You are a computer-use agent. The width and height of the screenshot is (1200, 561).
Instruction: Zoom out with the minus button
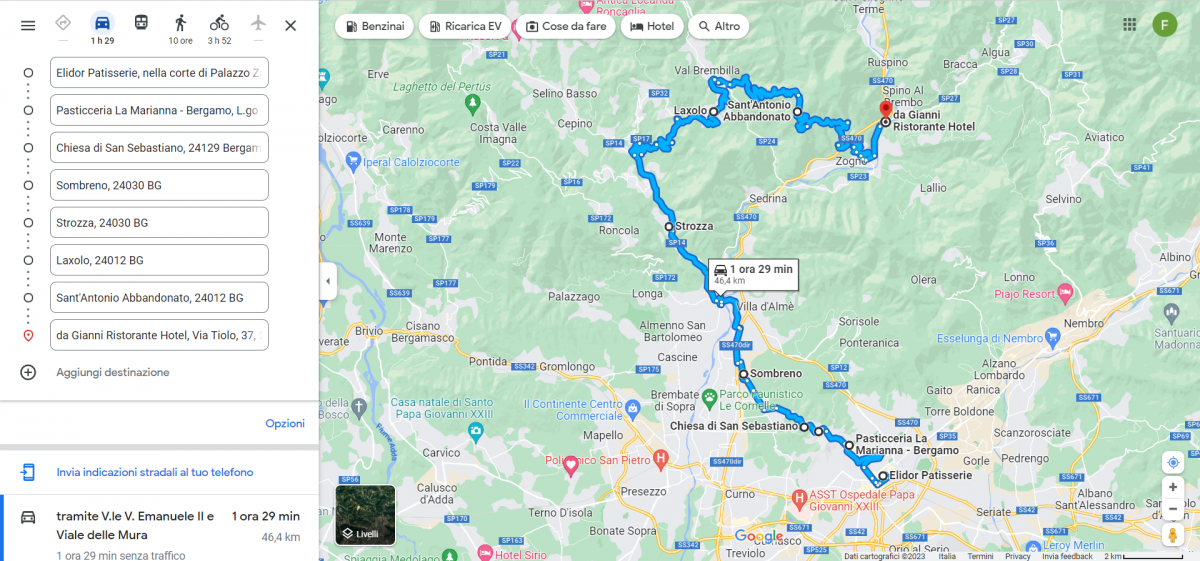tap(1173, 508)
